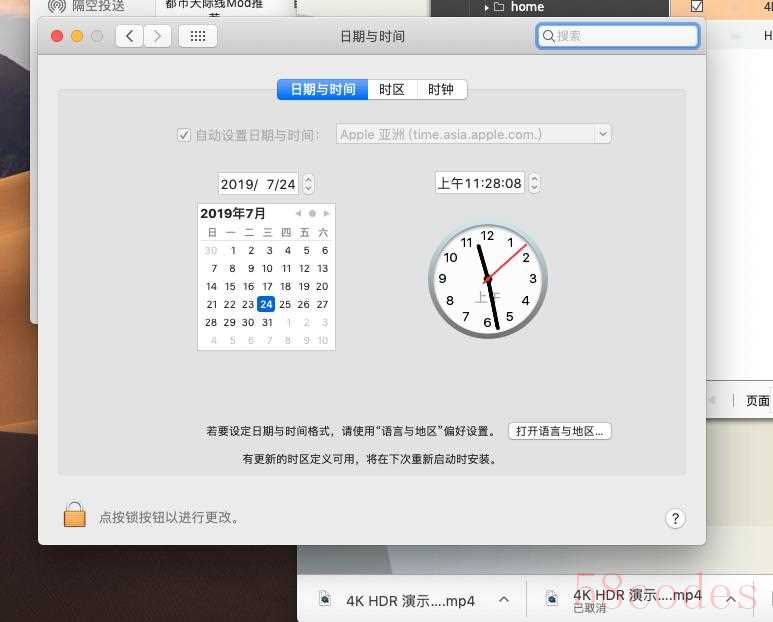773x622 pixels.
Task: Go to next month in calendar
Action: 326,213
